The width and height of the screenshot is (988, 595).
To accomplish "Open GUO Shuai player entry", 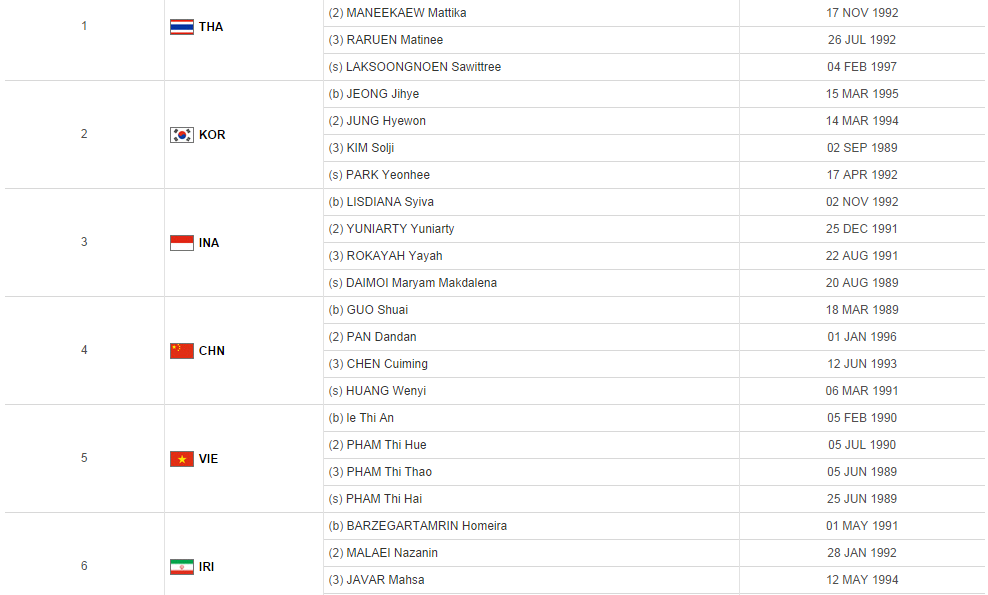I will point(377,310).
